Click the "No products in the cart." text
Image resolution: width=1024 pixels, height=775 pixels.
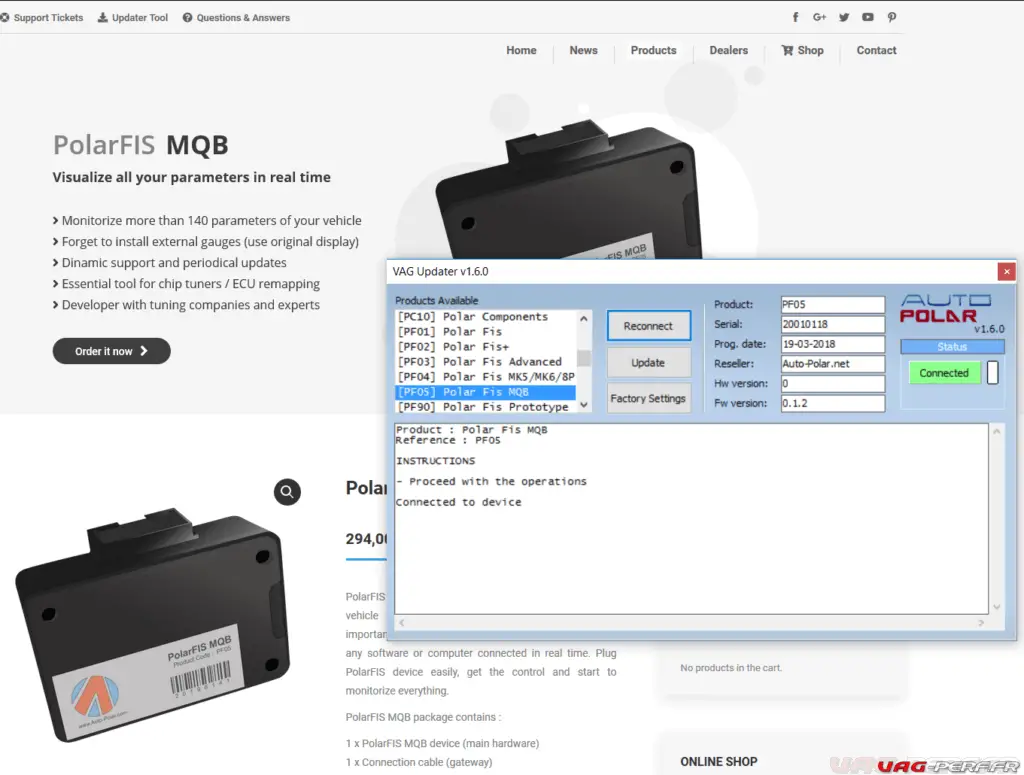tap(731, 668)
